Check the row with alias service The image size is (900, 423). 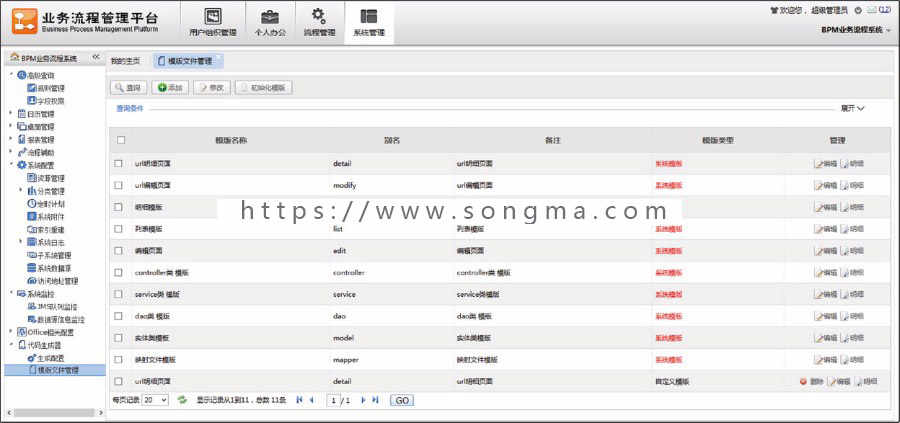118,294
